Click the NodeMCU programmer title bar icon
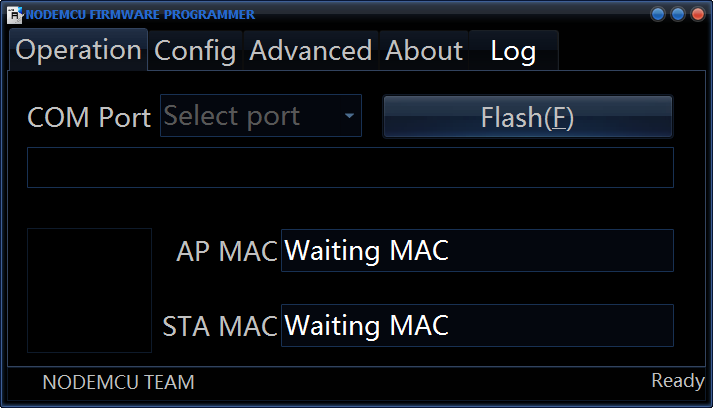 (x=15, y=15)
